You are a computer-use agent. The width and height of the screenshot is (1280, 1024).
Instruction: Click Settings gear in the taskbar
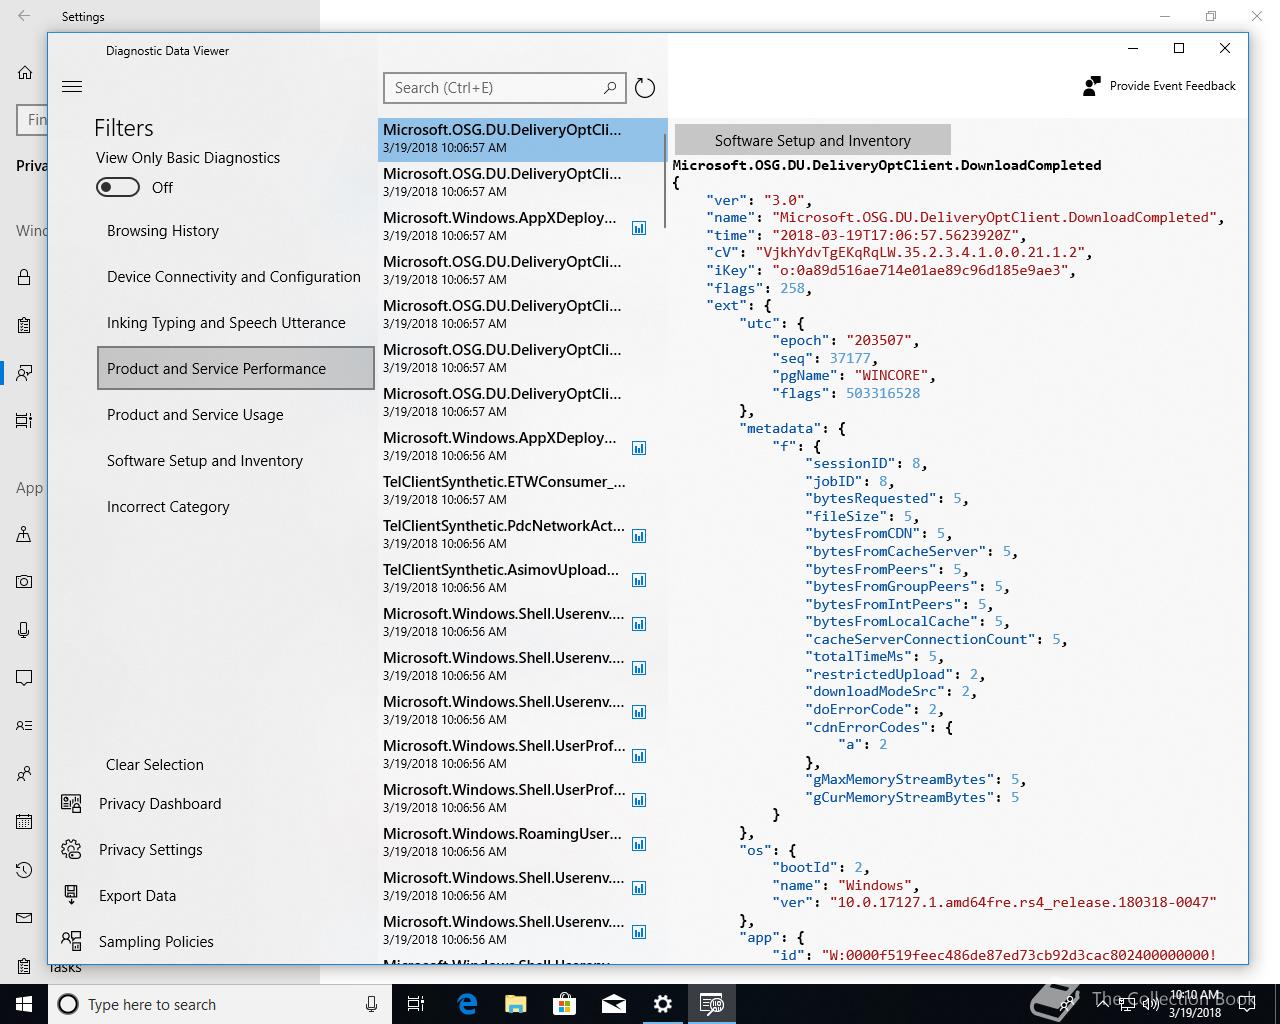(x=663, y=1004)
